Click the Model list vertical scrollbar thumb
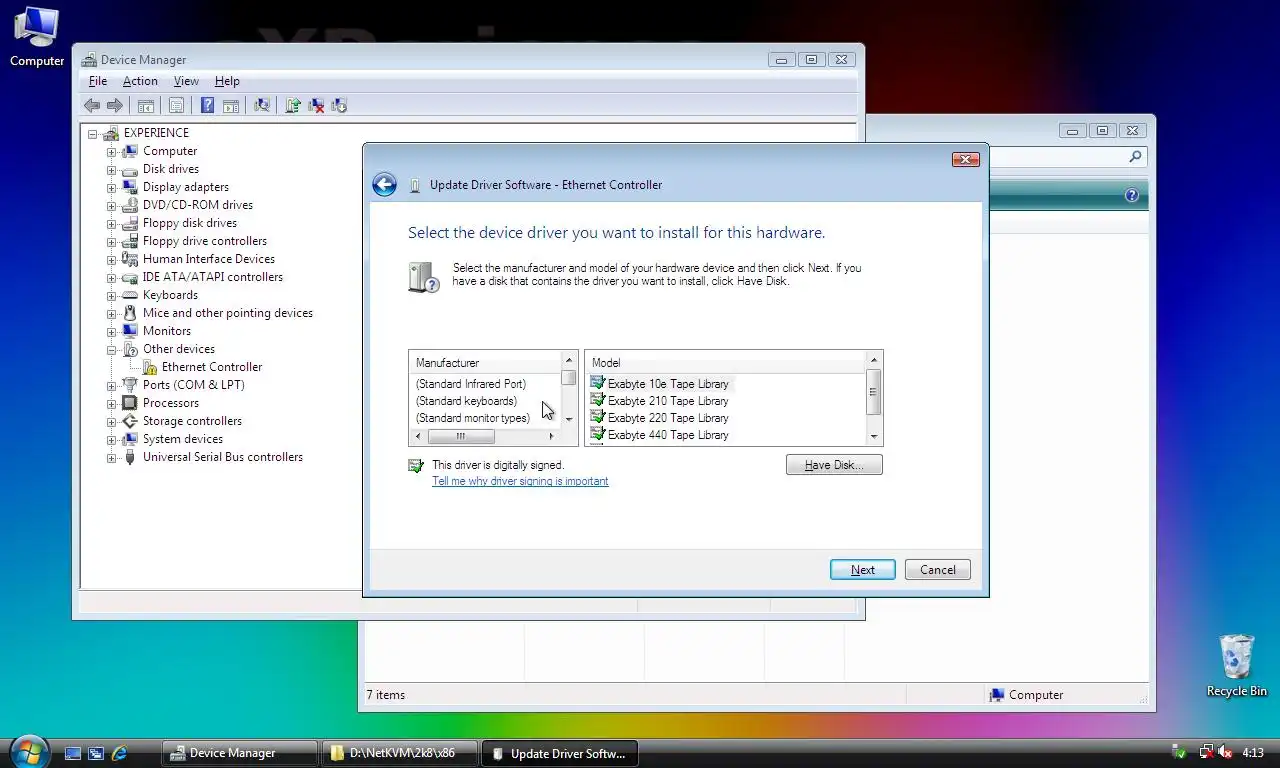Viewport: 1280px width, 768px height. [x=874, y=392]
